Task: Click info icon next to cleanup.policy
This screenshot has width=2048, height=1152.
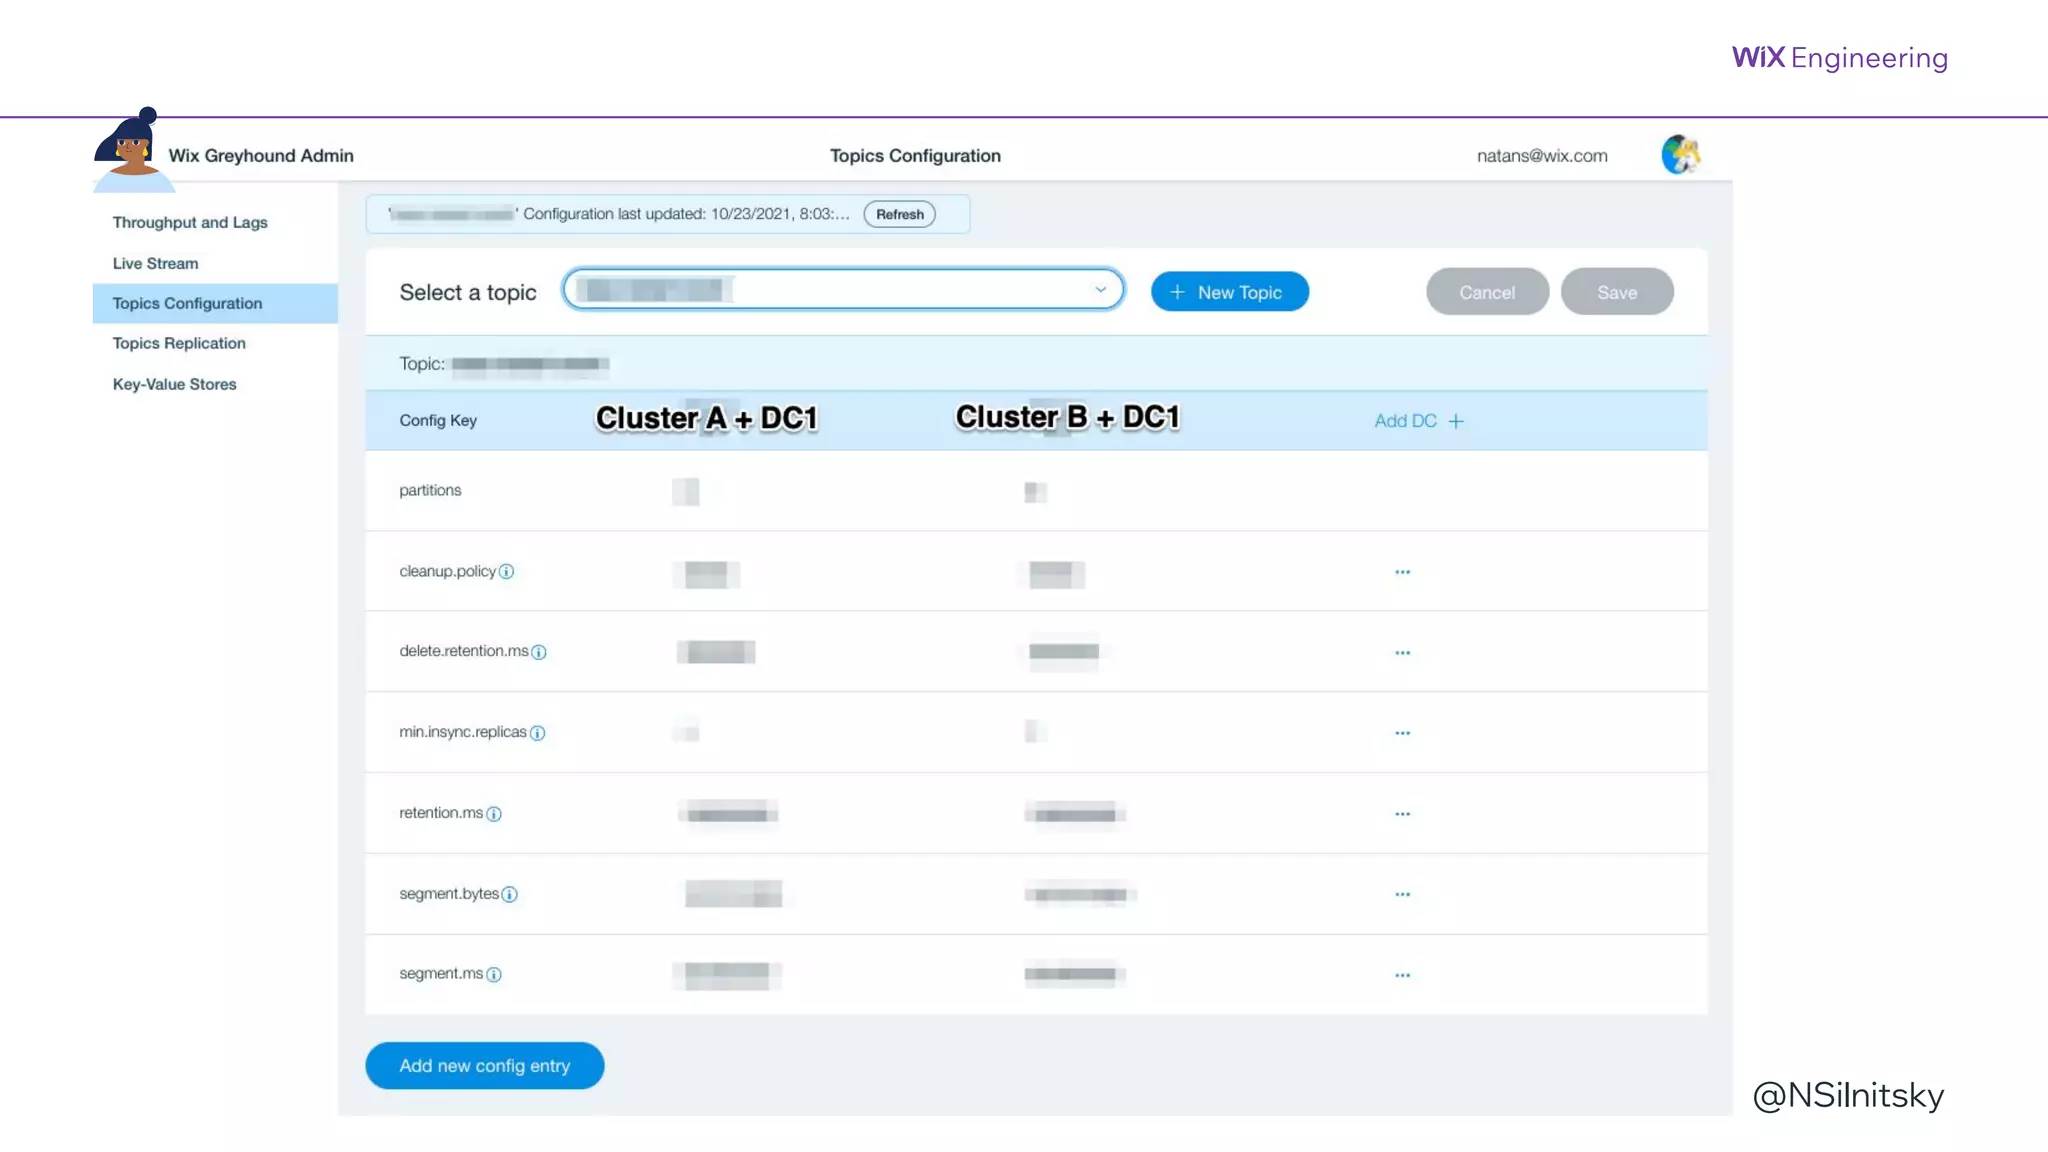Action: pyautogui.click(x=506, y=572)
